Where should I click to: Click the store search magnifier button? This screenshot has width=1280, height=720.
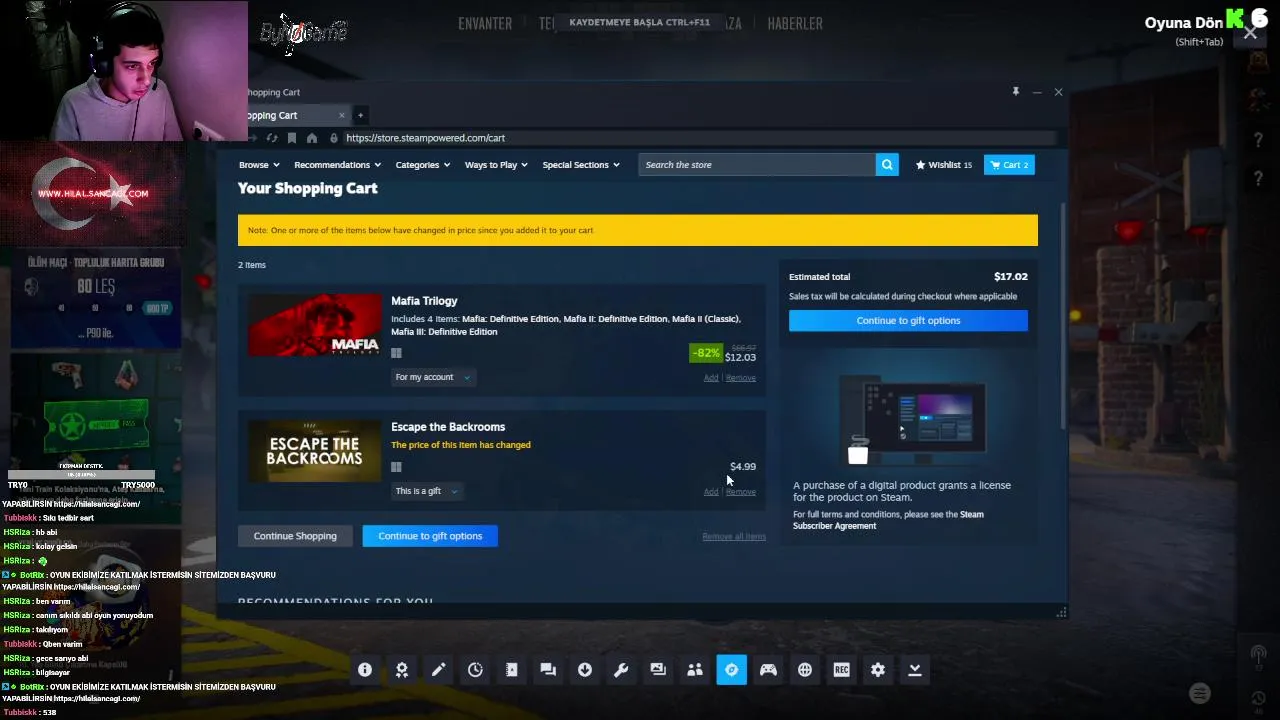tap(887, 165)
